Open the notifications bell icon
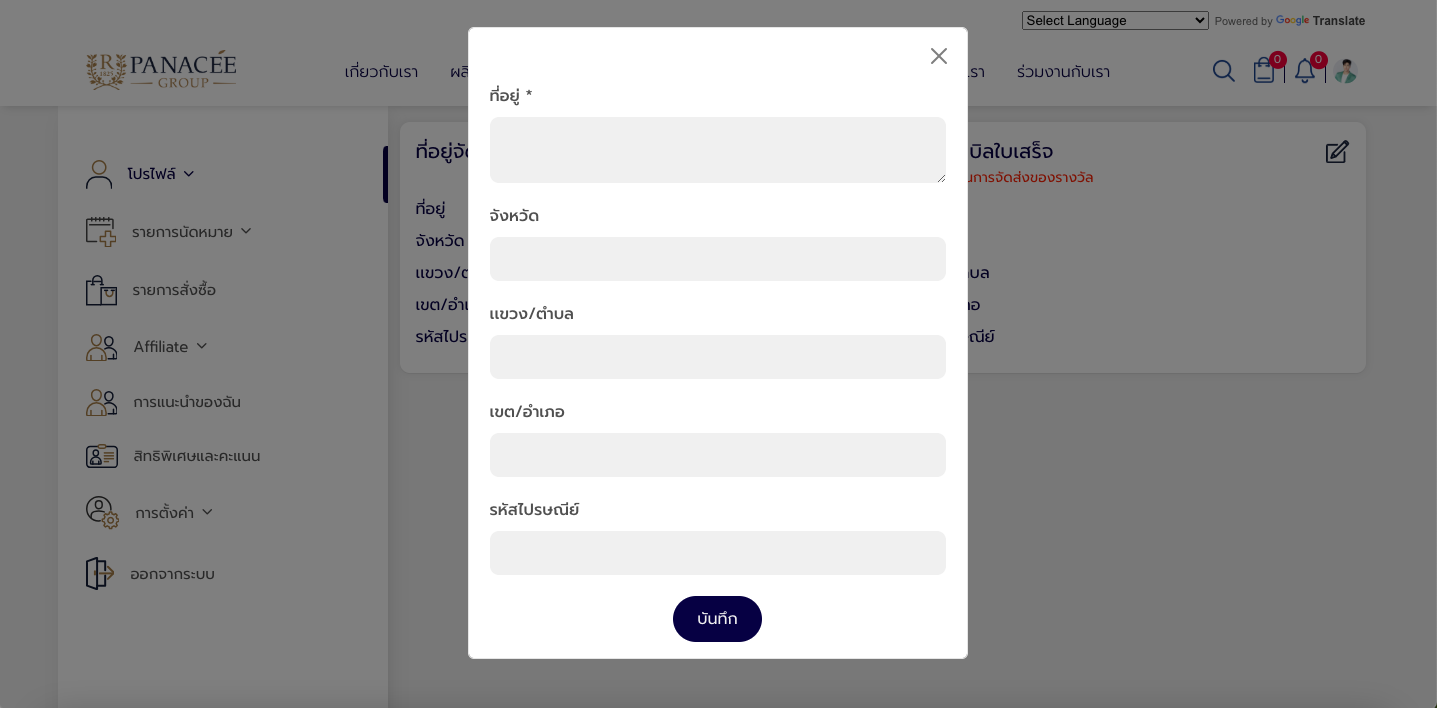 point(1304,71)
